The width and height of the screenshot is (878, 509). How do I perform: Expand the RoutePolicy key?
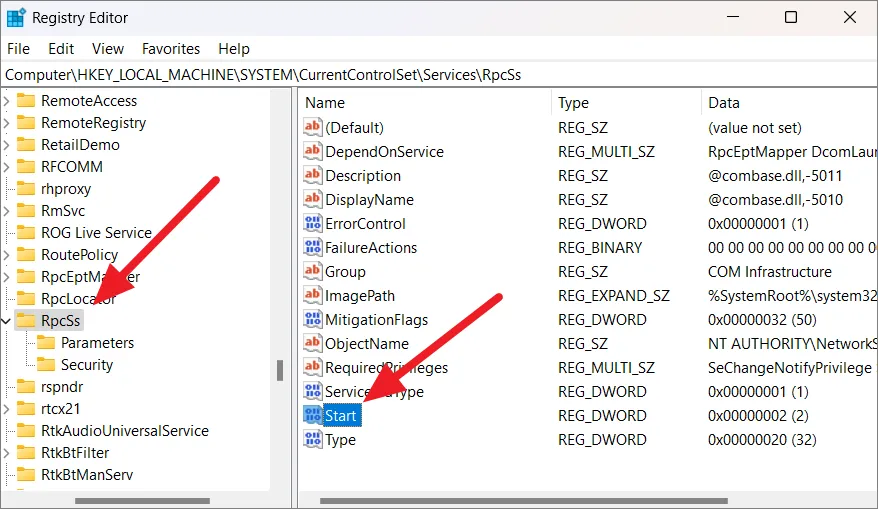tap(6, 255)
